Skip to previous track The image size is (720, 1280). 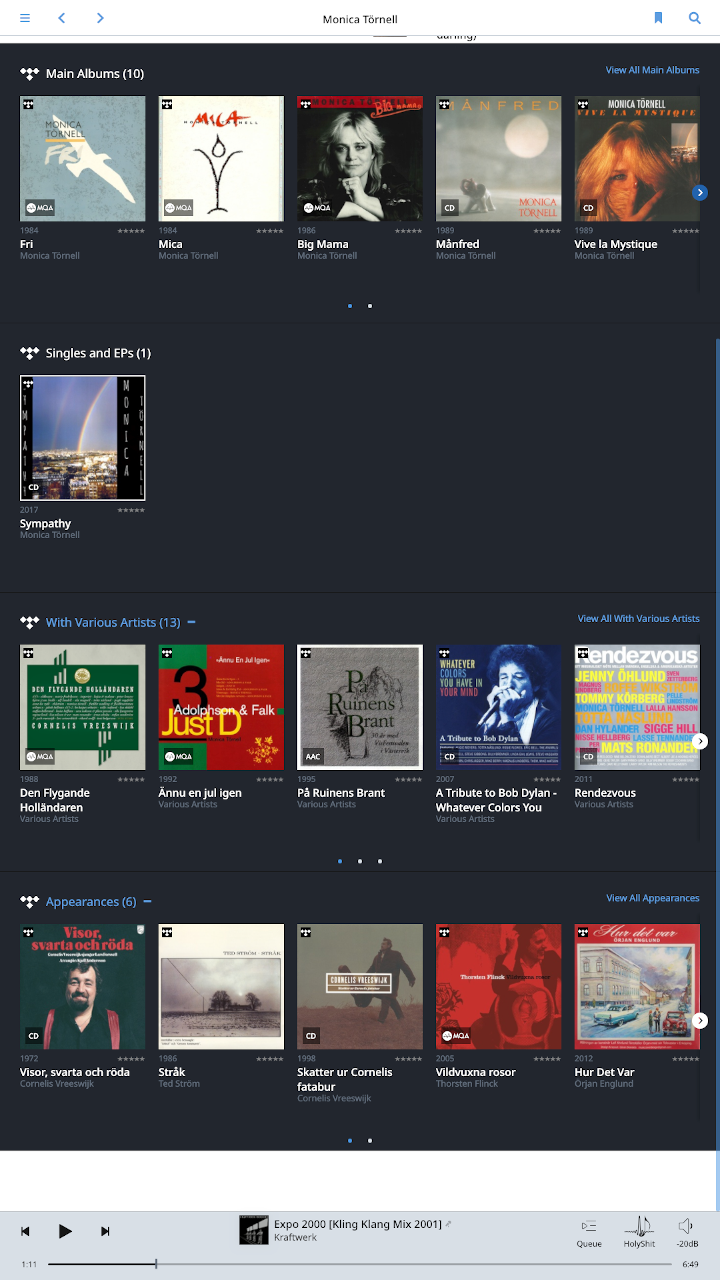click(x=26, y=1231)
